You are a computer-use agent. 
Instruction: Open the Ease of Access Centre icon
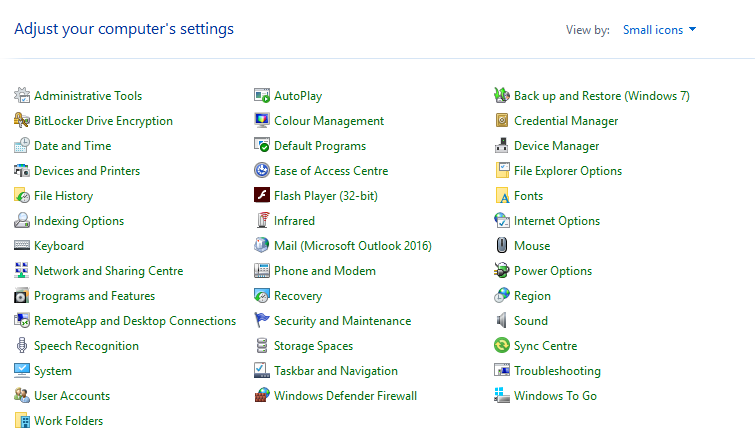262,171
